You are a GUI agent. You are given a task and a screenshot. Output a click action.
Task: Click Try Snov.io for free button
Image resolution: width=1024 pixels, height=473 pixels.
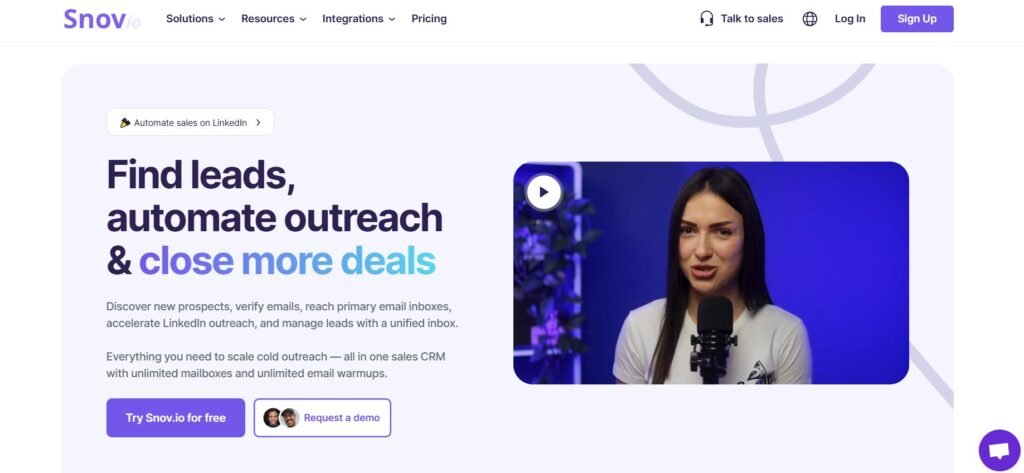tap(176, 417)
